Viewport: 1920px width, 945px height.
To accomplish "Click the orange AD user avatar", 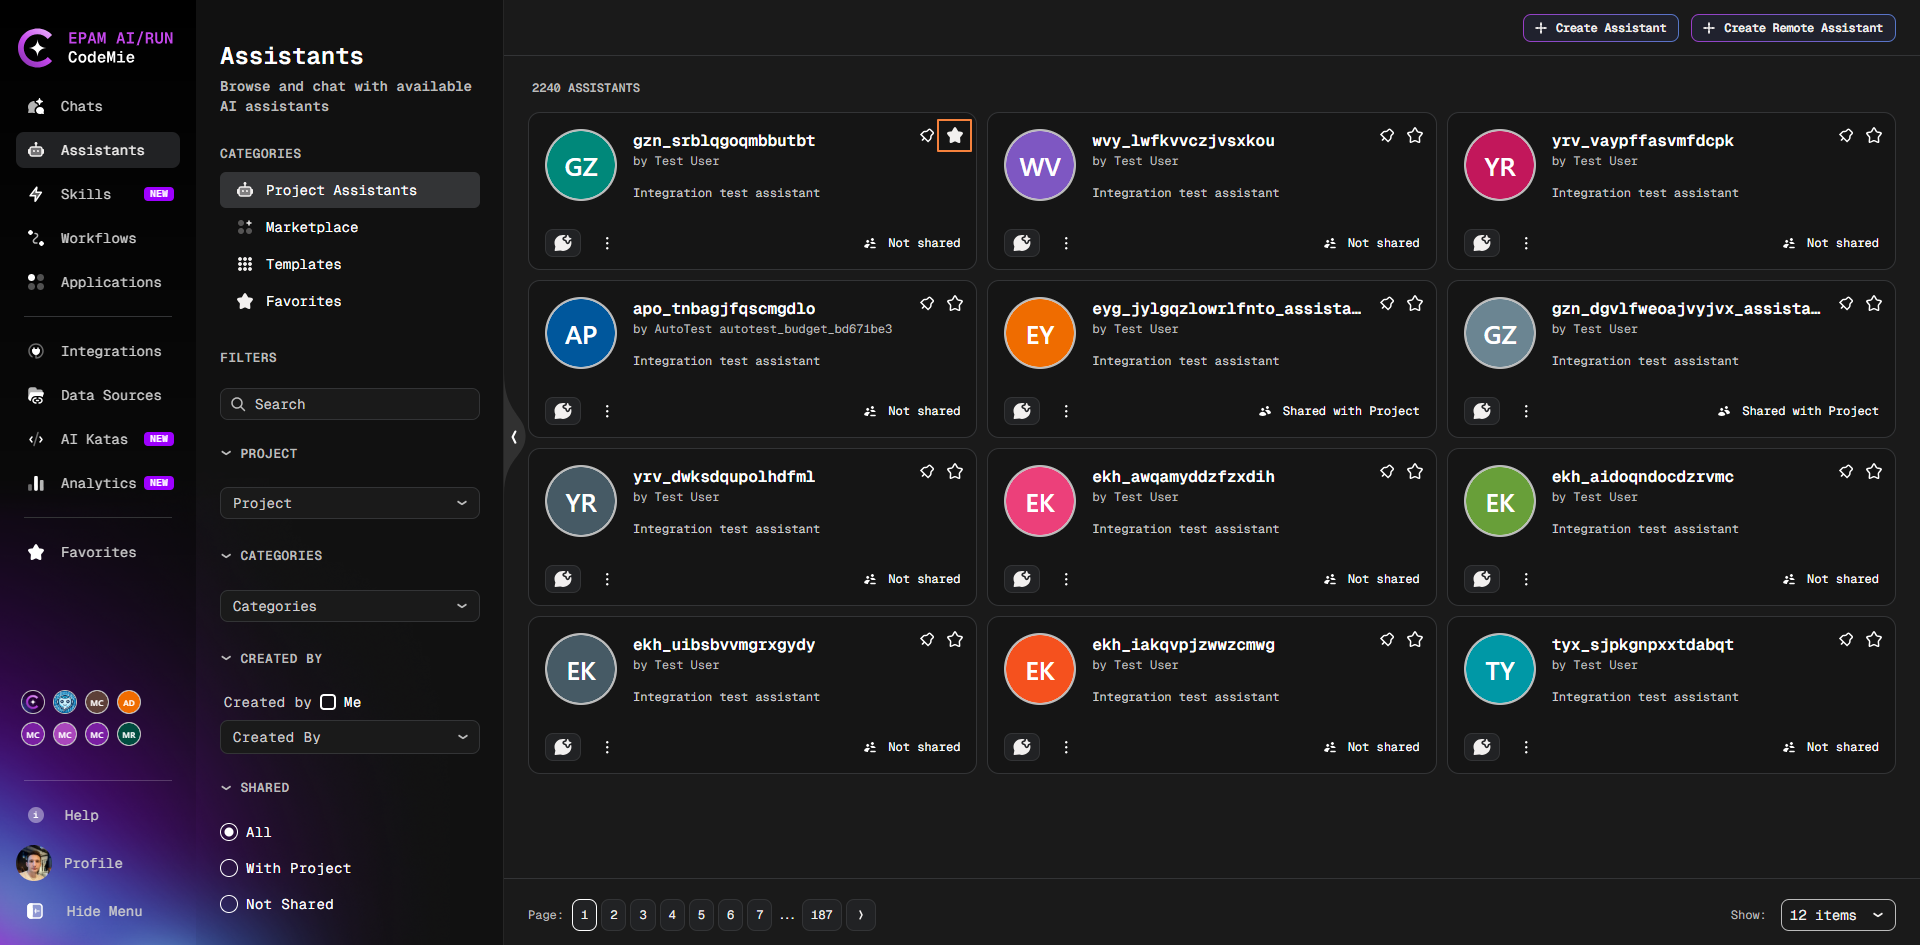I will (x=129, y=702).
